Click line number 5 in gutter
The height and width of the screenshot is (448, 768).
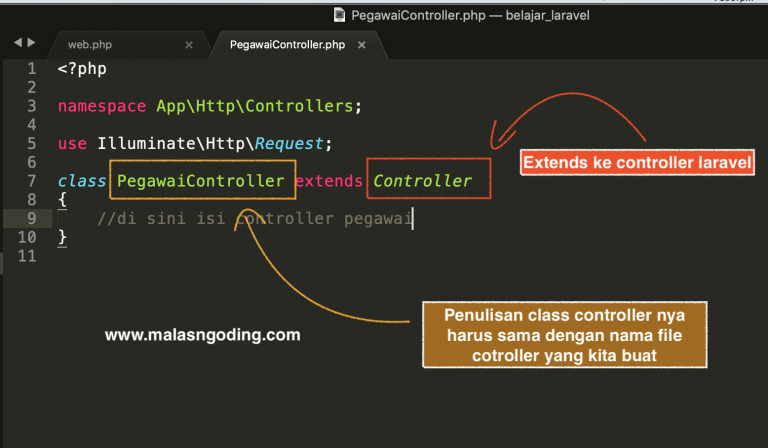click(32, 143)
